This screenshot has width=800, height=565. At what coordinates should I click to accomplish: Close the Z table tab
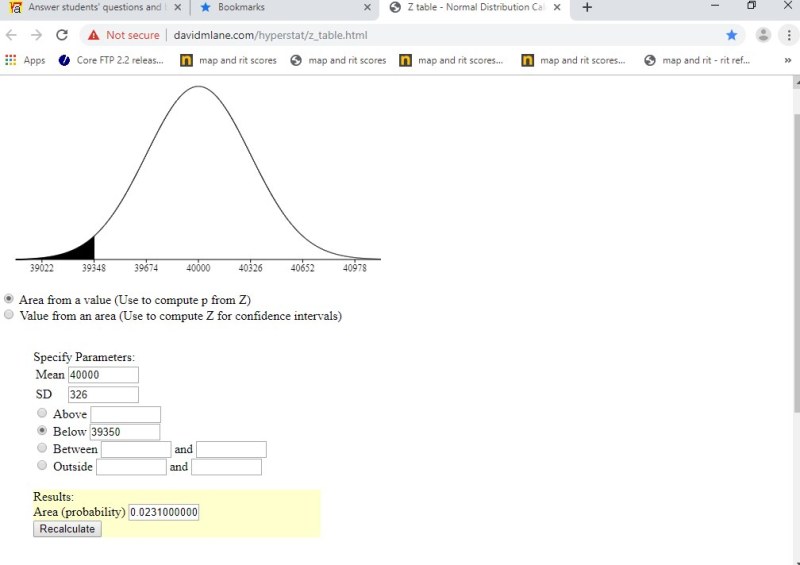557,7
